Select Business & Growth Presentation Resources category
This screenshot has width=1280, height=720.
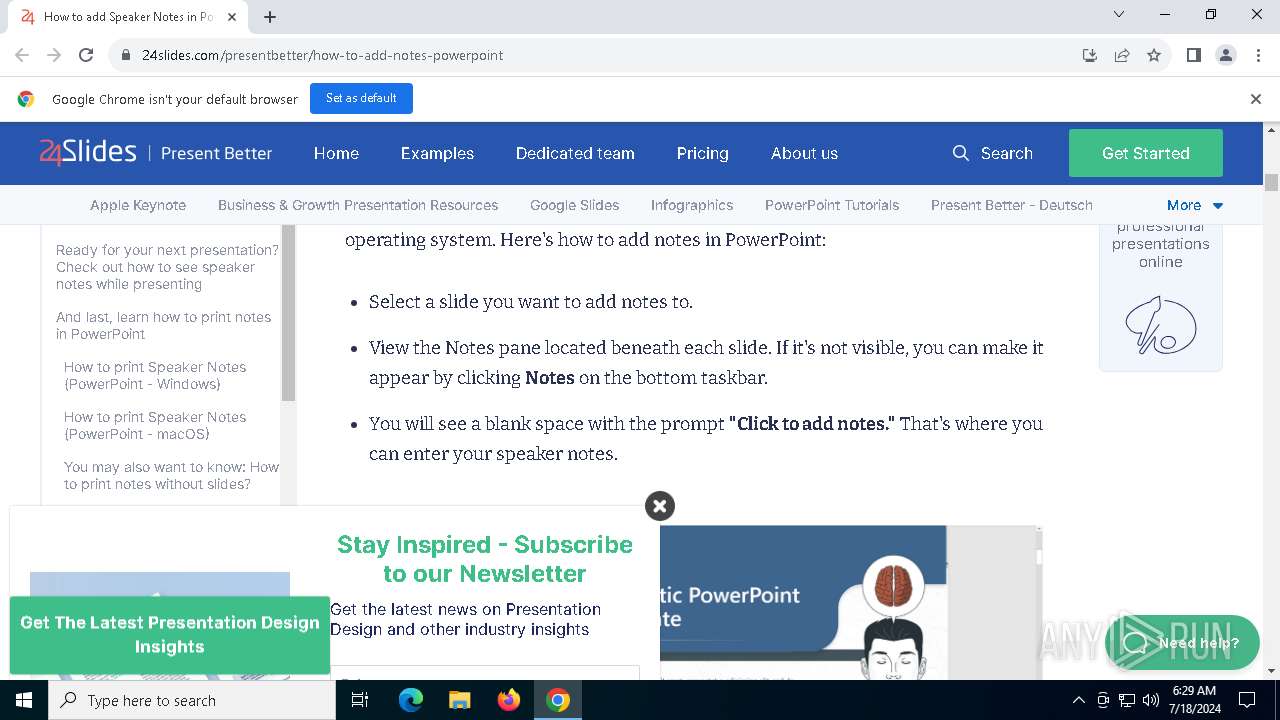(x=358, y=205)
